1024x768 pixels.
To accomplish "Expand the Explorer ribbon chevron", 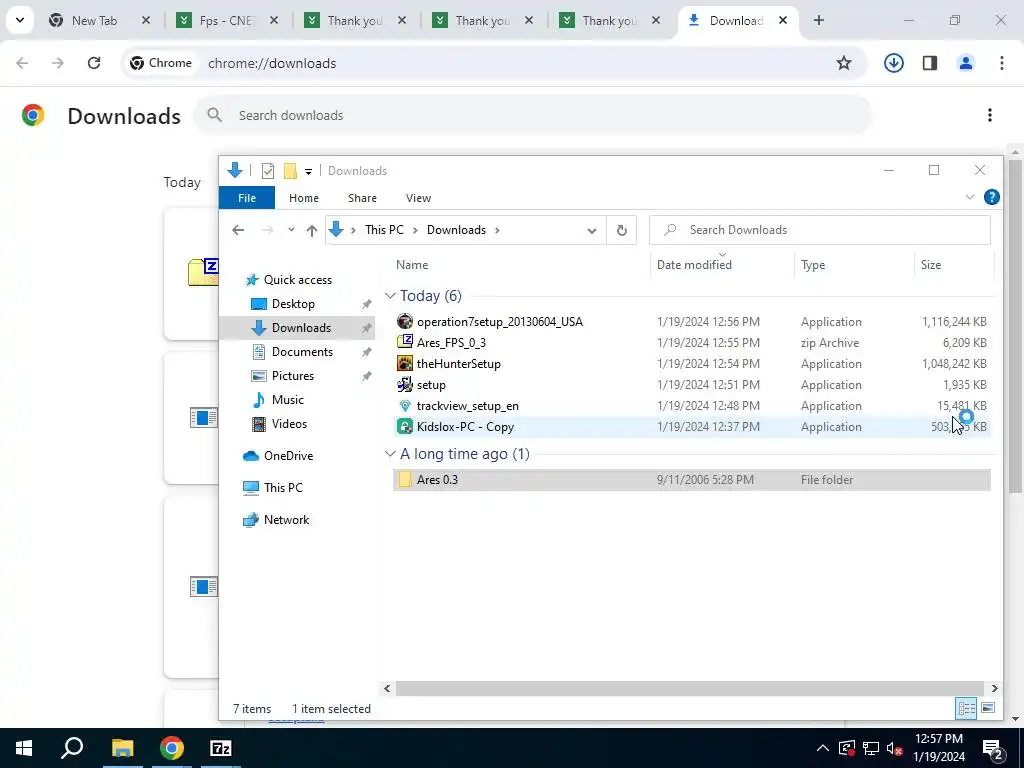I will [x=970, y=197].
